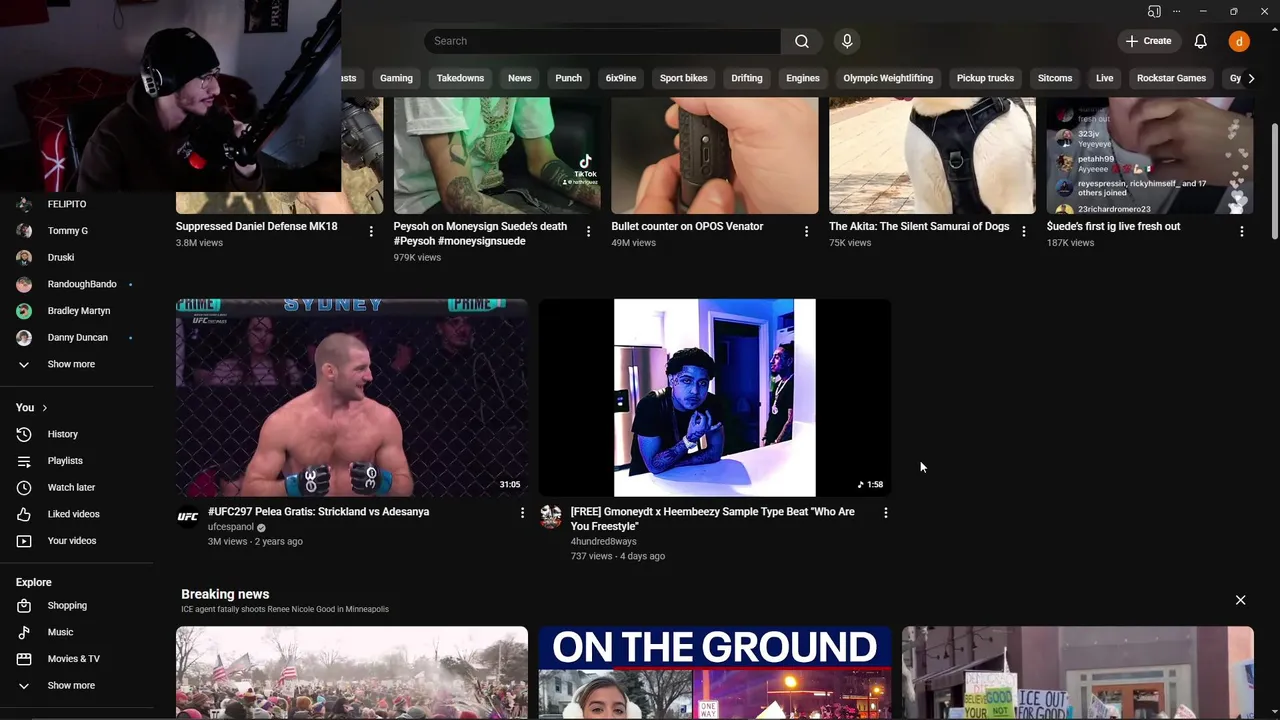Image resolution: width=1280 pixels, height=720 pixels.
Task: Select the Sport bikes topic chip
Action: pyautogui.click(x=684, y=78)
